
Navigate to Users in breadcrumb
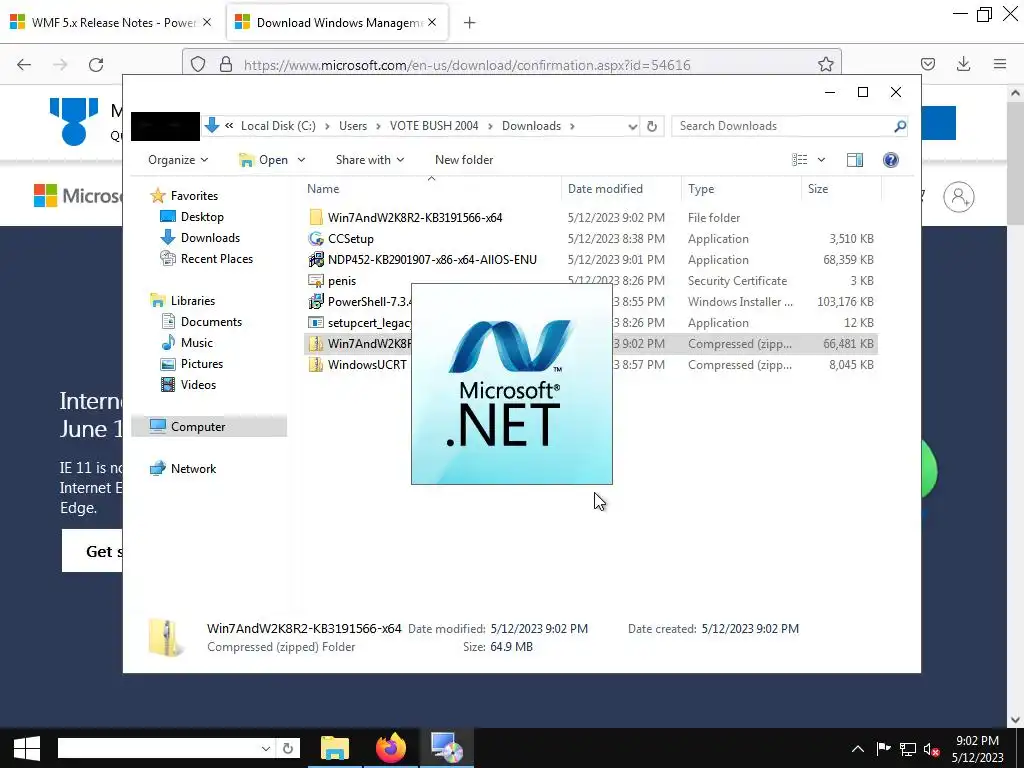coord(353,126)
